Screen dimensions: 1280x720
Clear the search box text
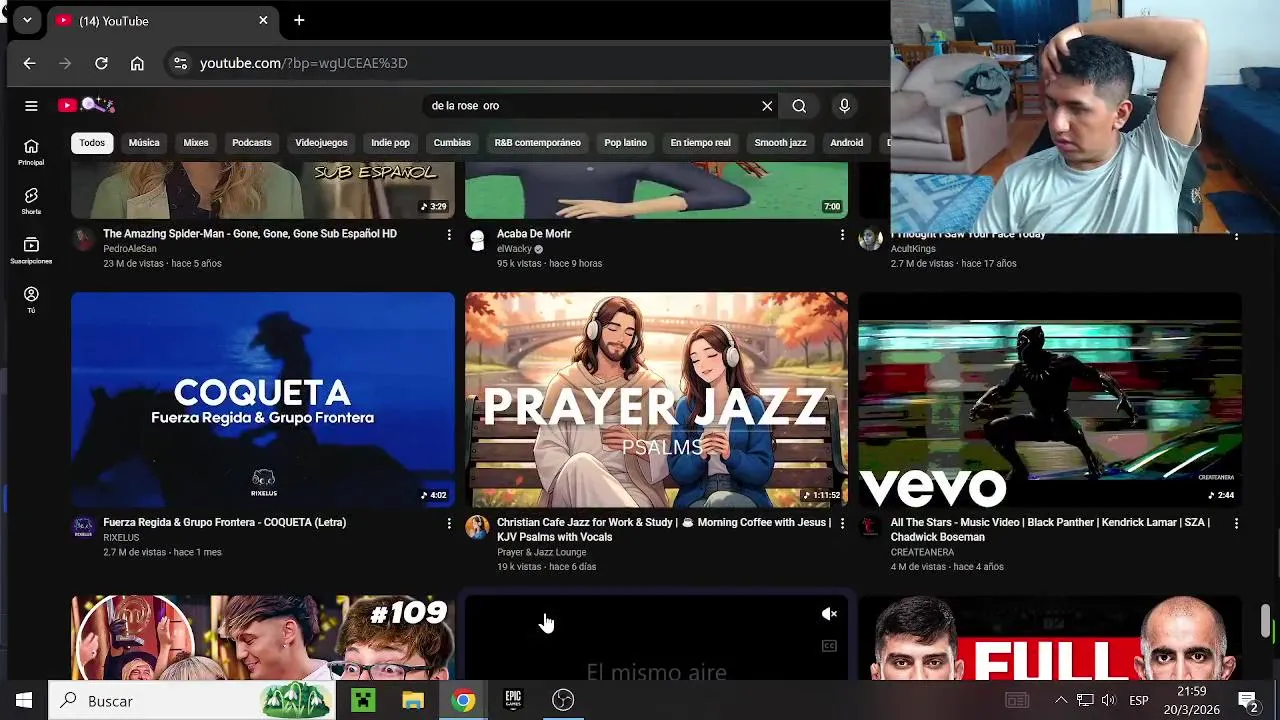click(x=767, y=106)
